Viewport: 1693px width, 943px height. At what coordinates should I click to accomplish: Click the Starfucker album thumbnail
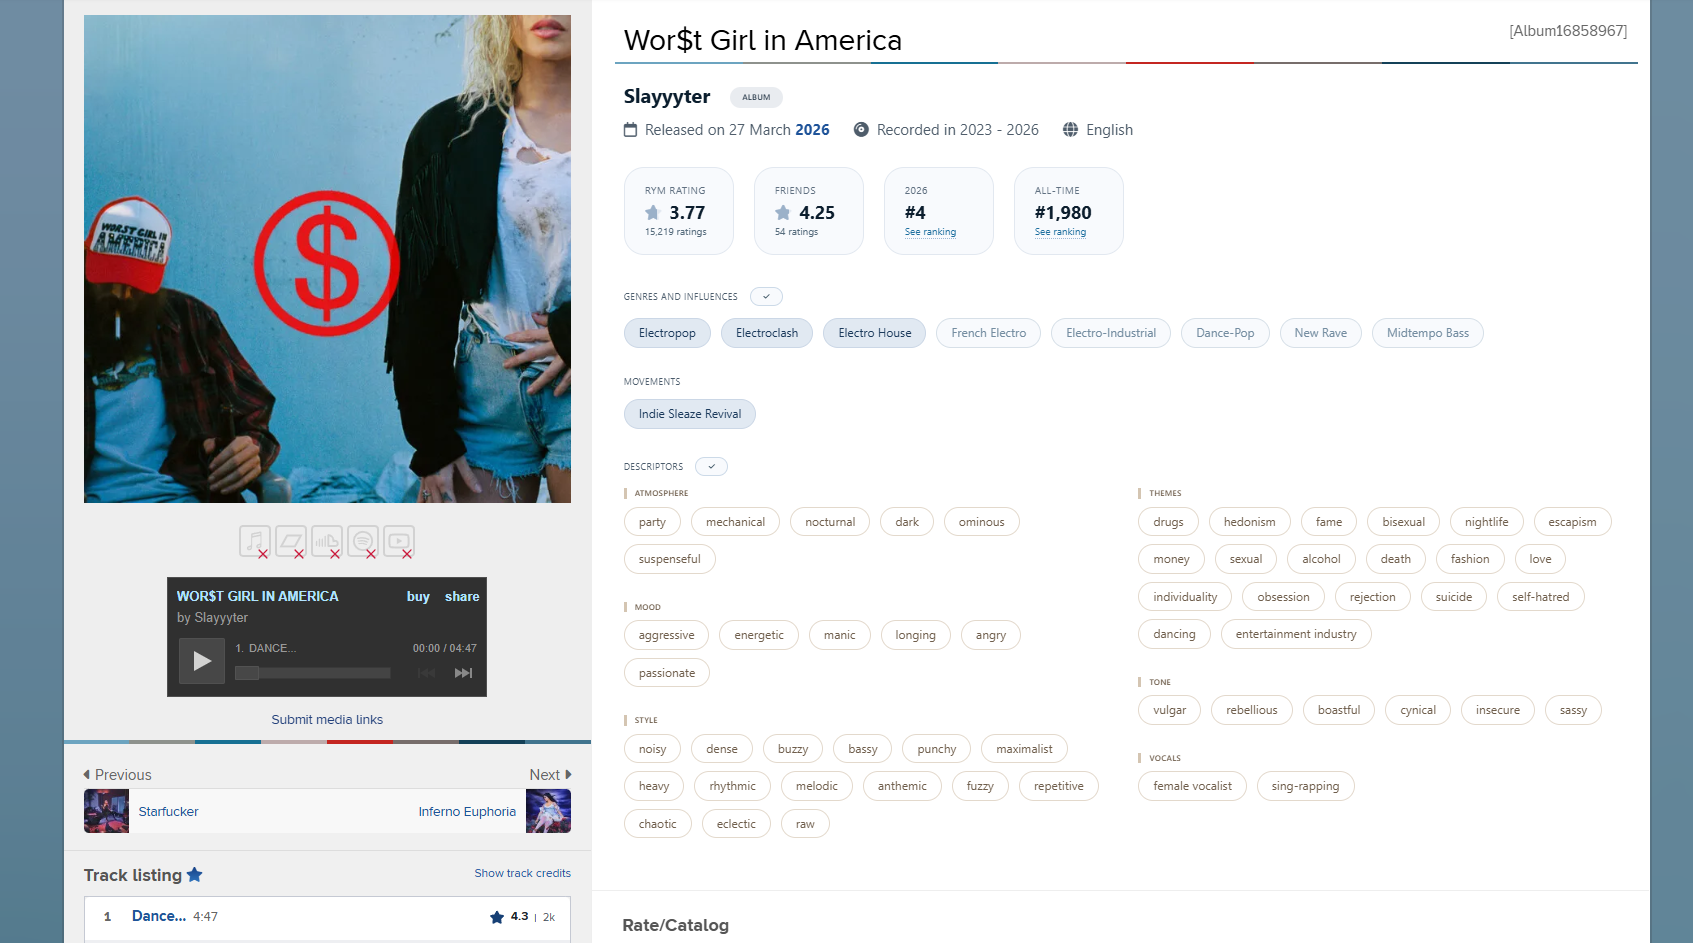[106, 811]
